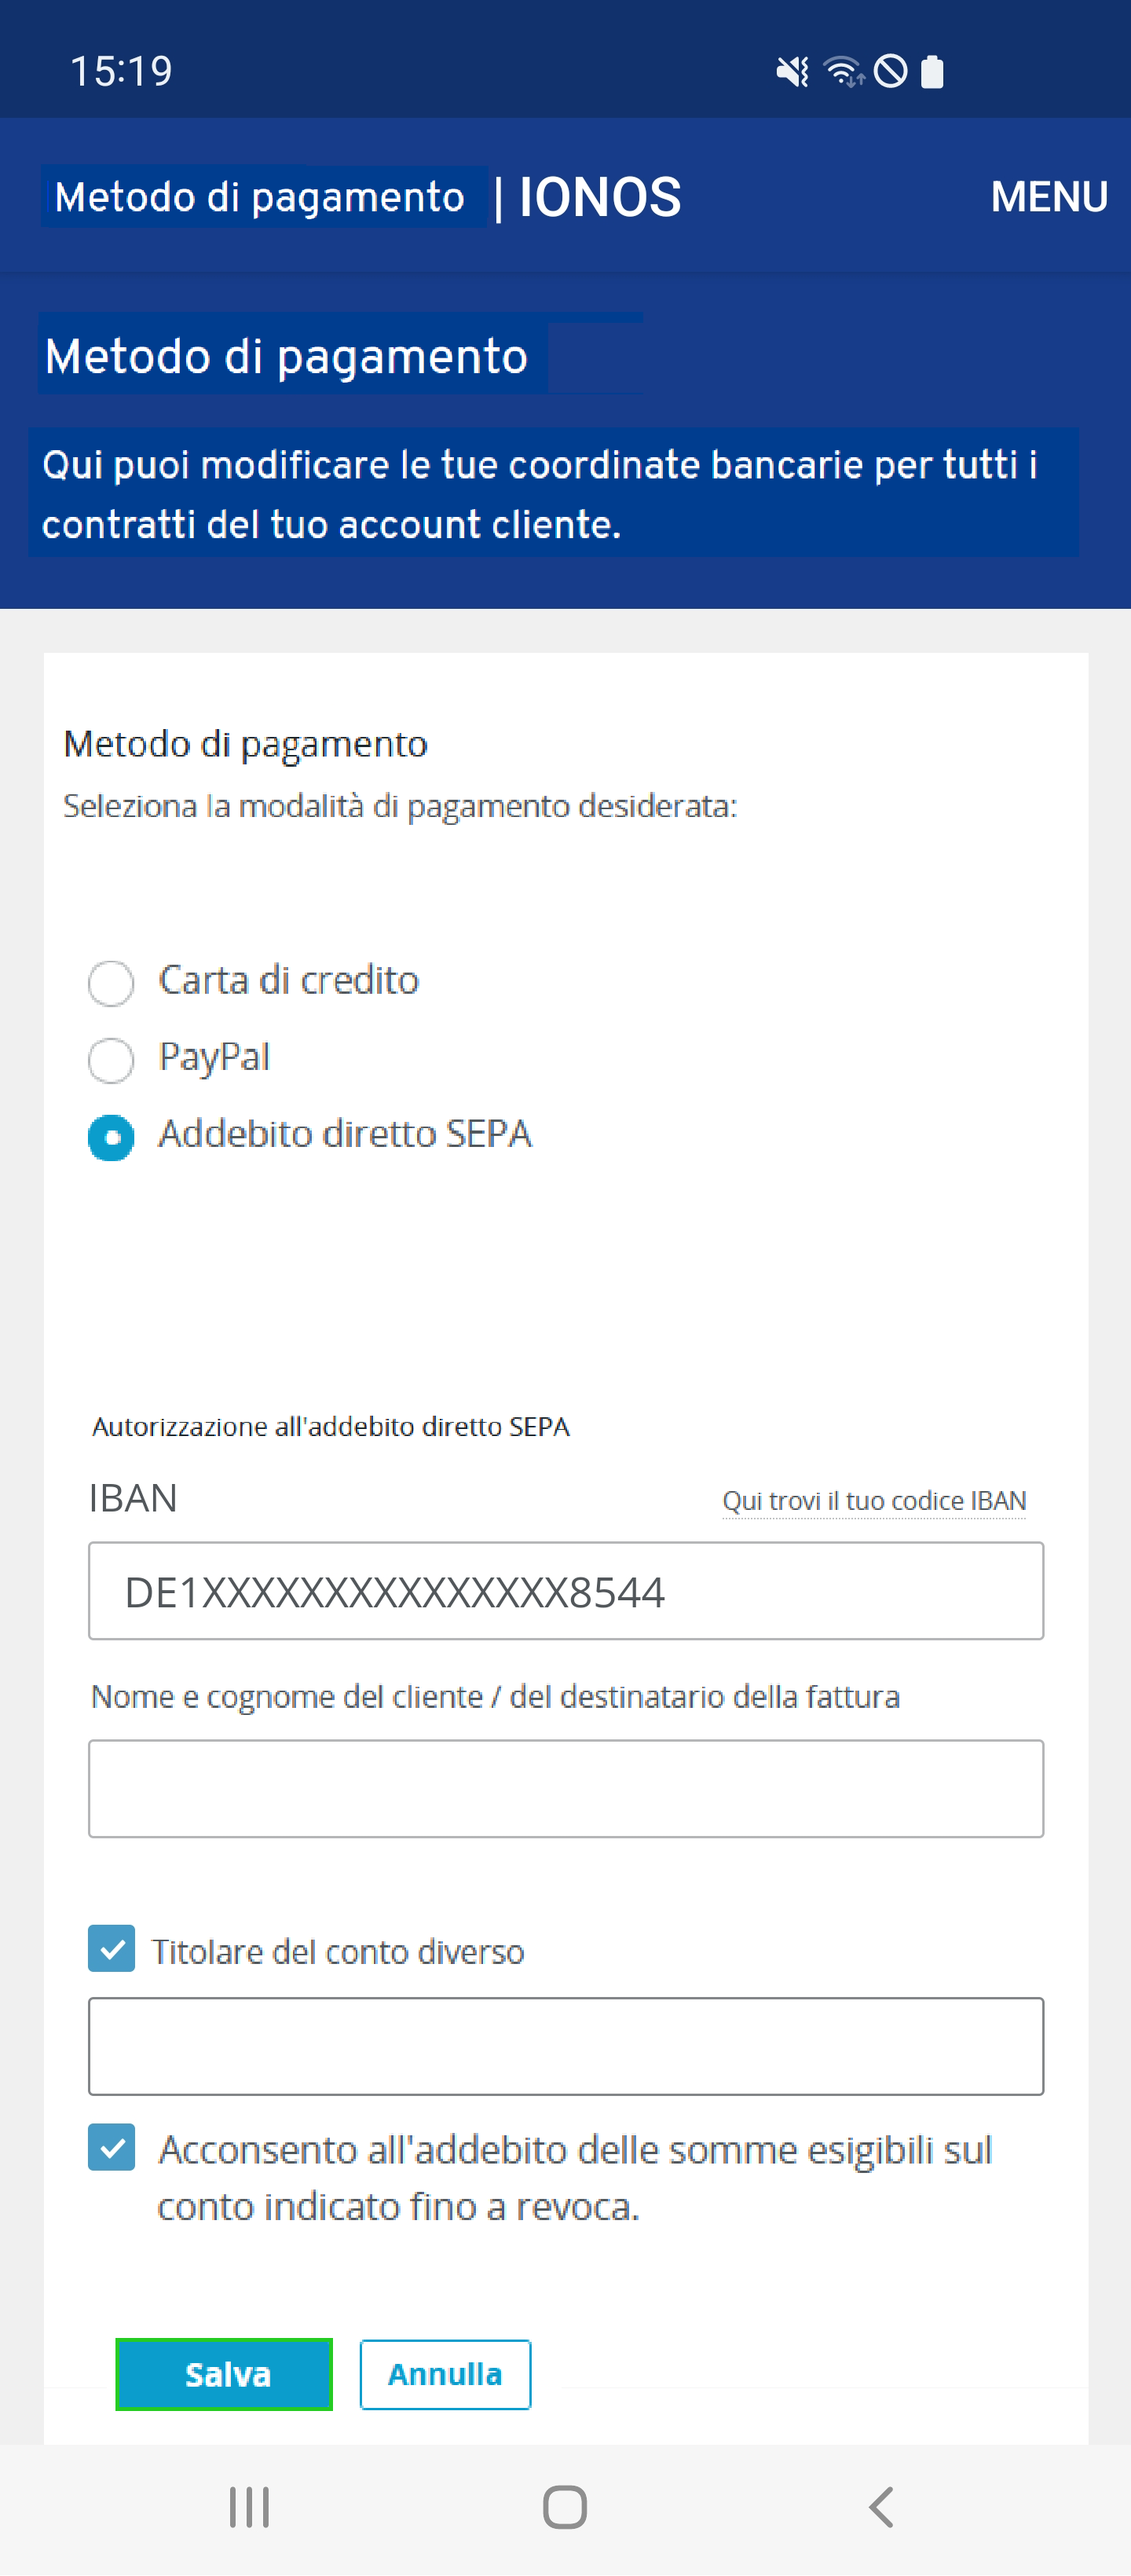
Task: Tap the Android back arrow icon
Action: [881, 2507]
